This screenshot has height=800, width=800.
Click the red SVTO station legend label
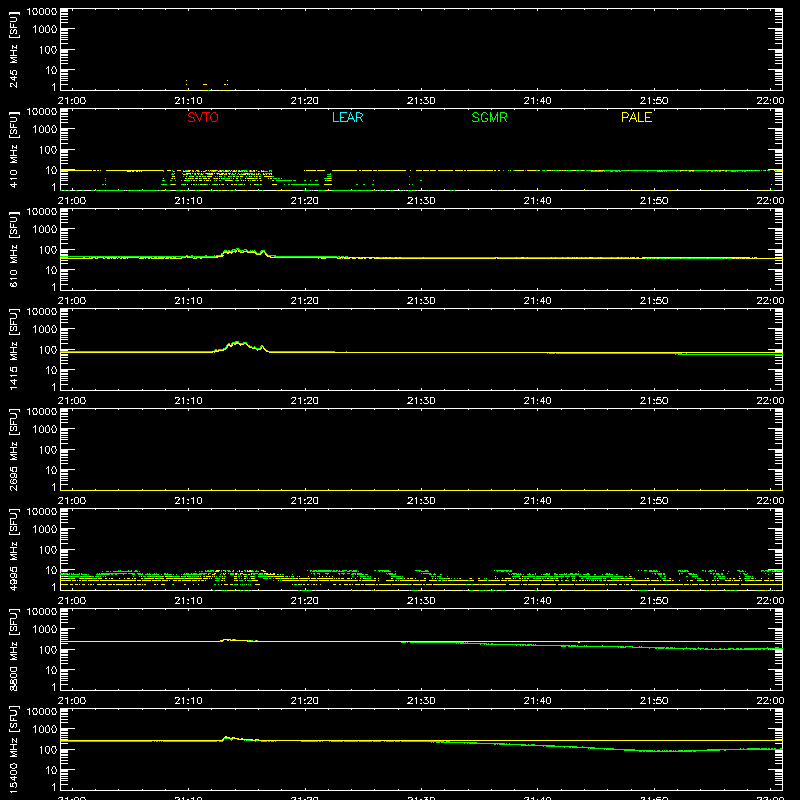click(x=203, y=117)
